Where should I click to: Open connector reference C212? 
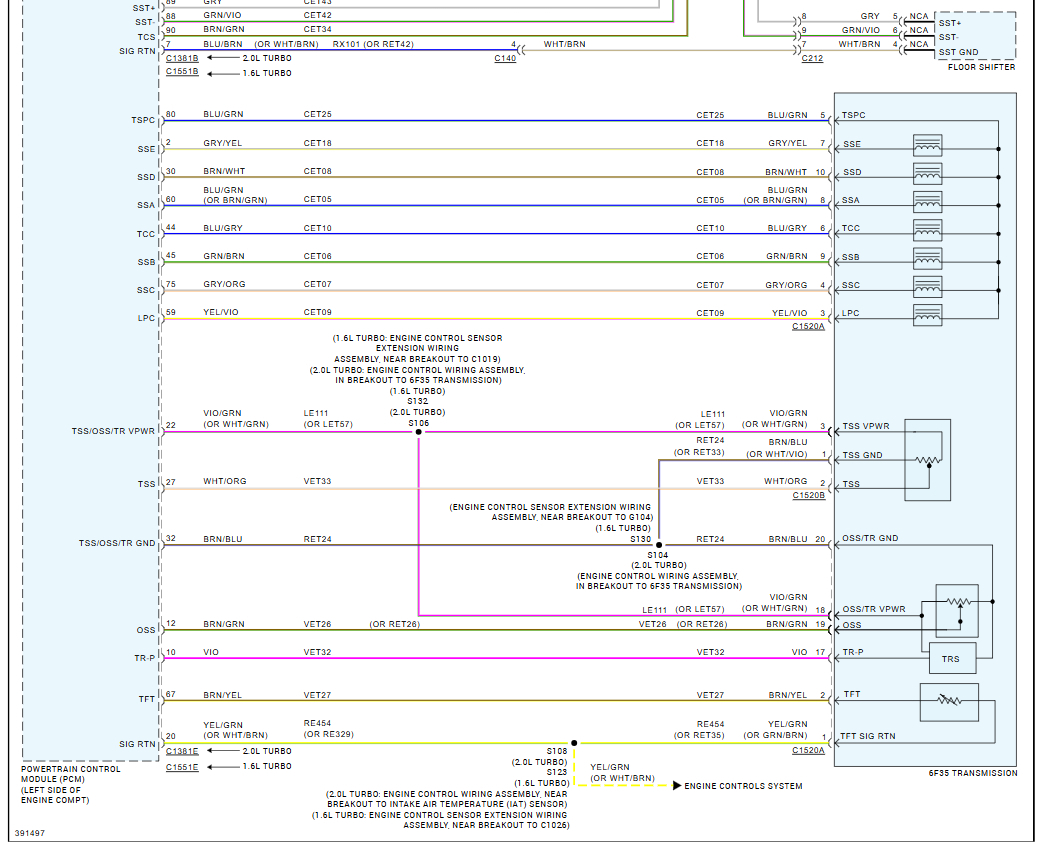[812, 58]
